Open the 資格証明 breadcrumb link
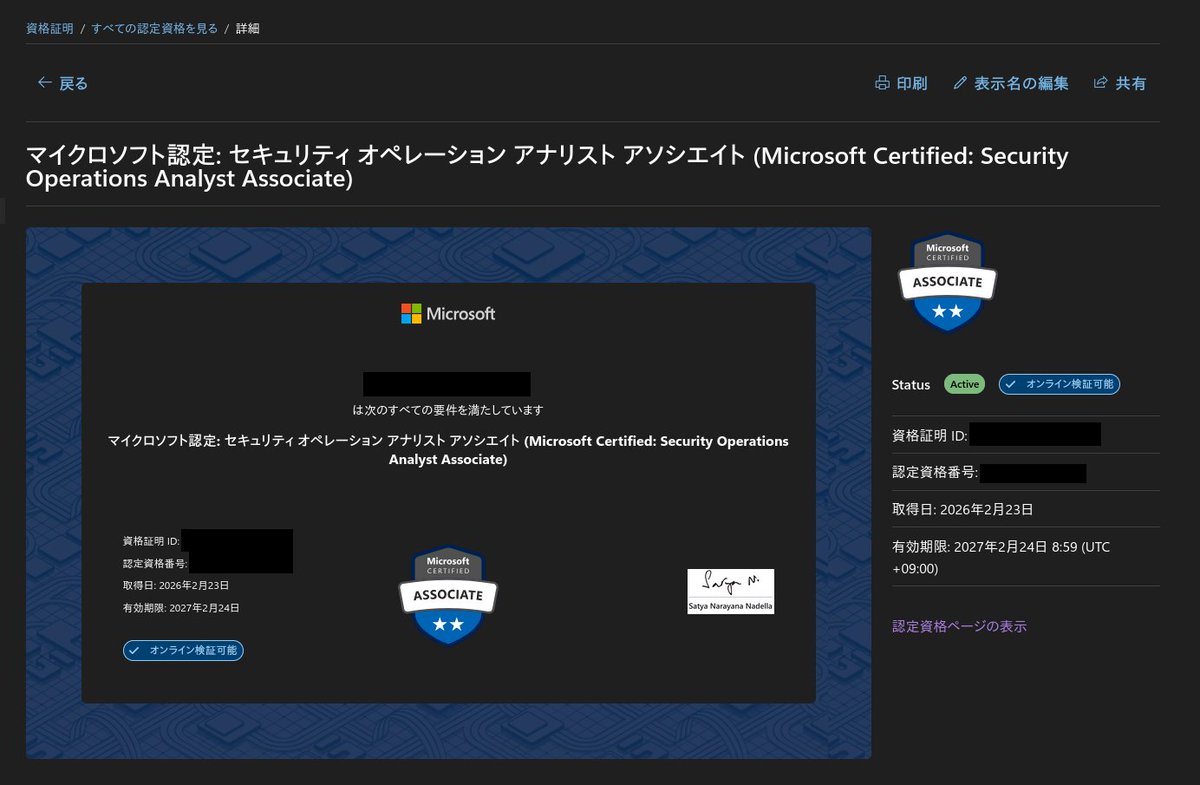 coord(50,28)
